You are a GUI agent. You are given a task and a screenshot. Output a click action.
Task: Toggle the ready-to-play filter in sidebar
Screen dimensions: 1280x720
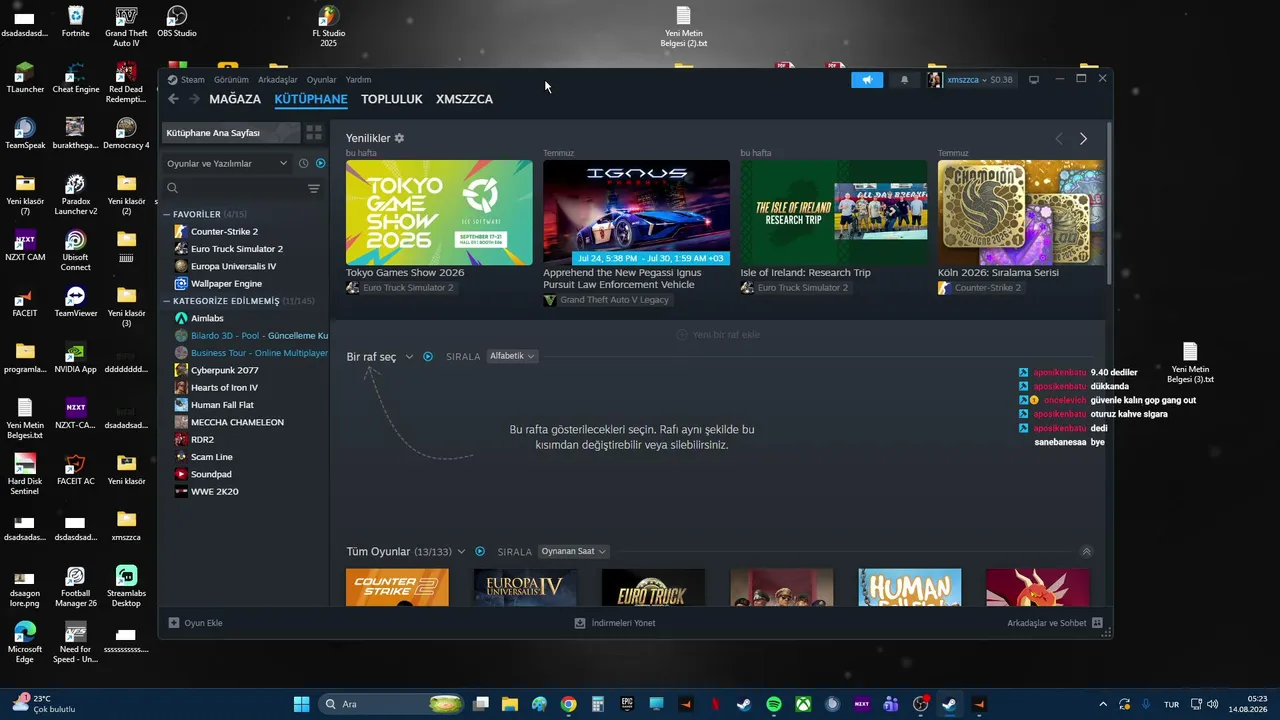tap(320, 163)
